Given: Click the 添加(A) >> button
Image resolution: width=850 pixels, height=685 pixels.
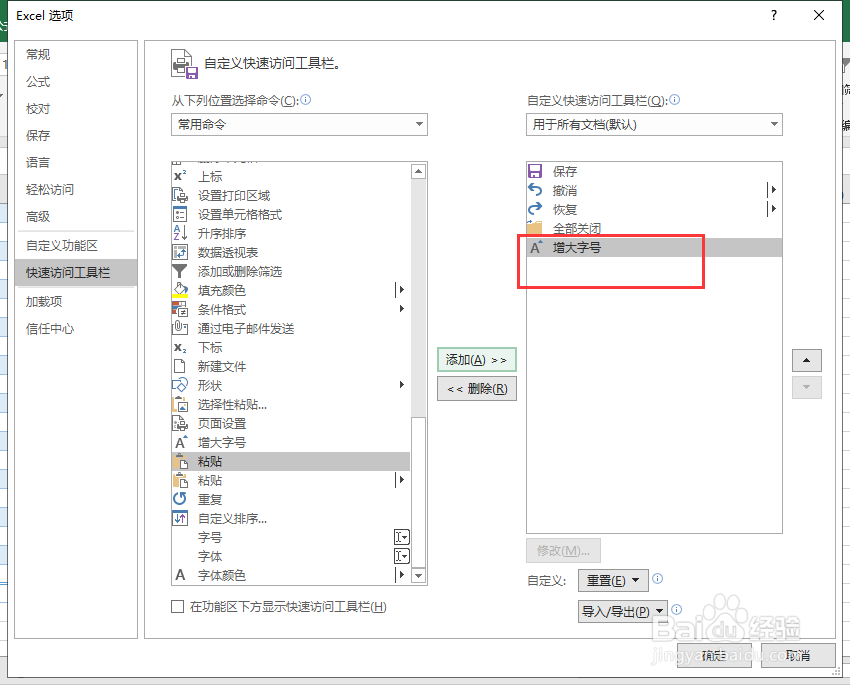Looking at the screenshot, I should (x=477, y=360).
